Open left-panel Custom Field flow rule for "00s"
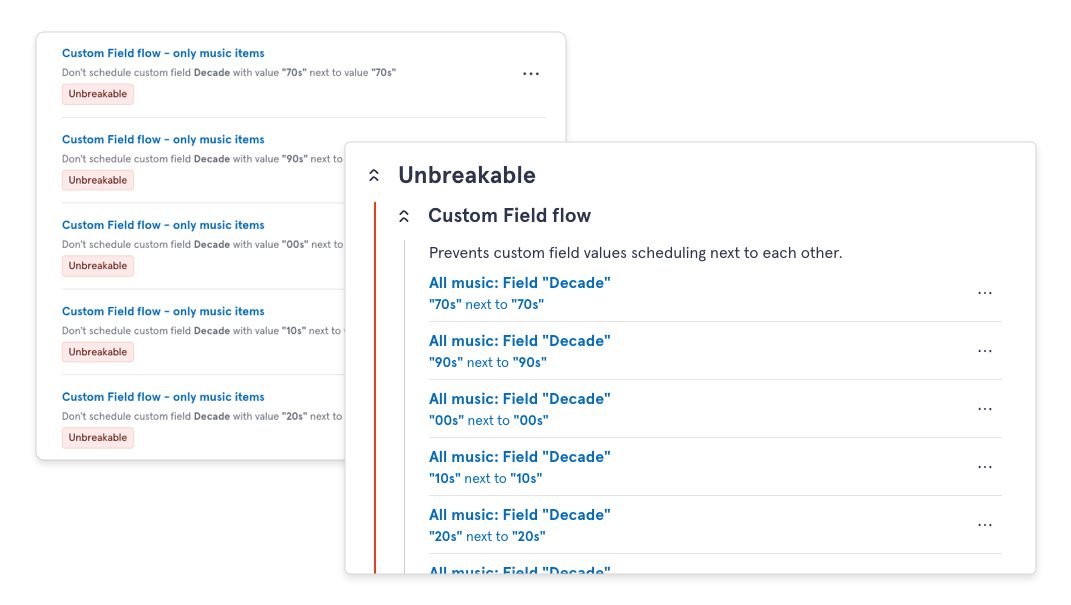Viewport: 1071px width, 605px height. point(163,225)
